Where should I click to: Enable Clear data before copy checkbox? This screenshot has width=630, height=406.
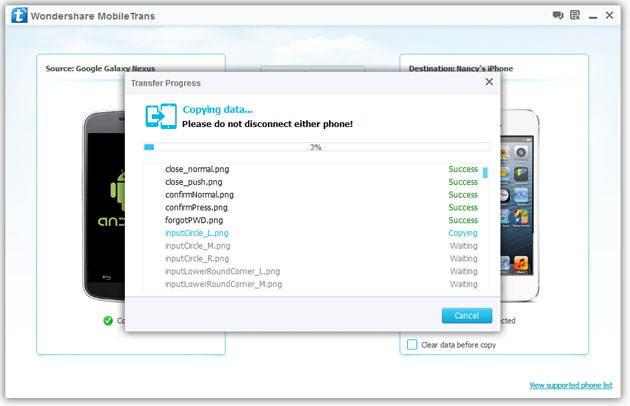tap(412, 344)
